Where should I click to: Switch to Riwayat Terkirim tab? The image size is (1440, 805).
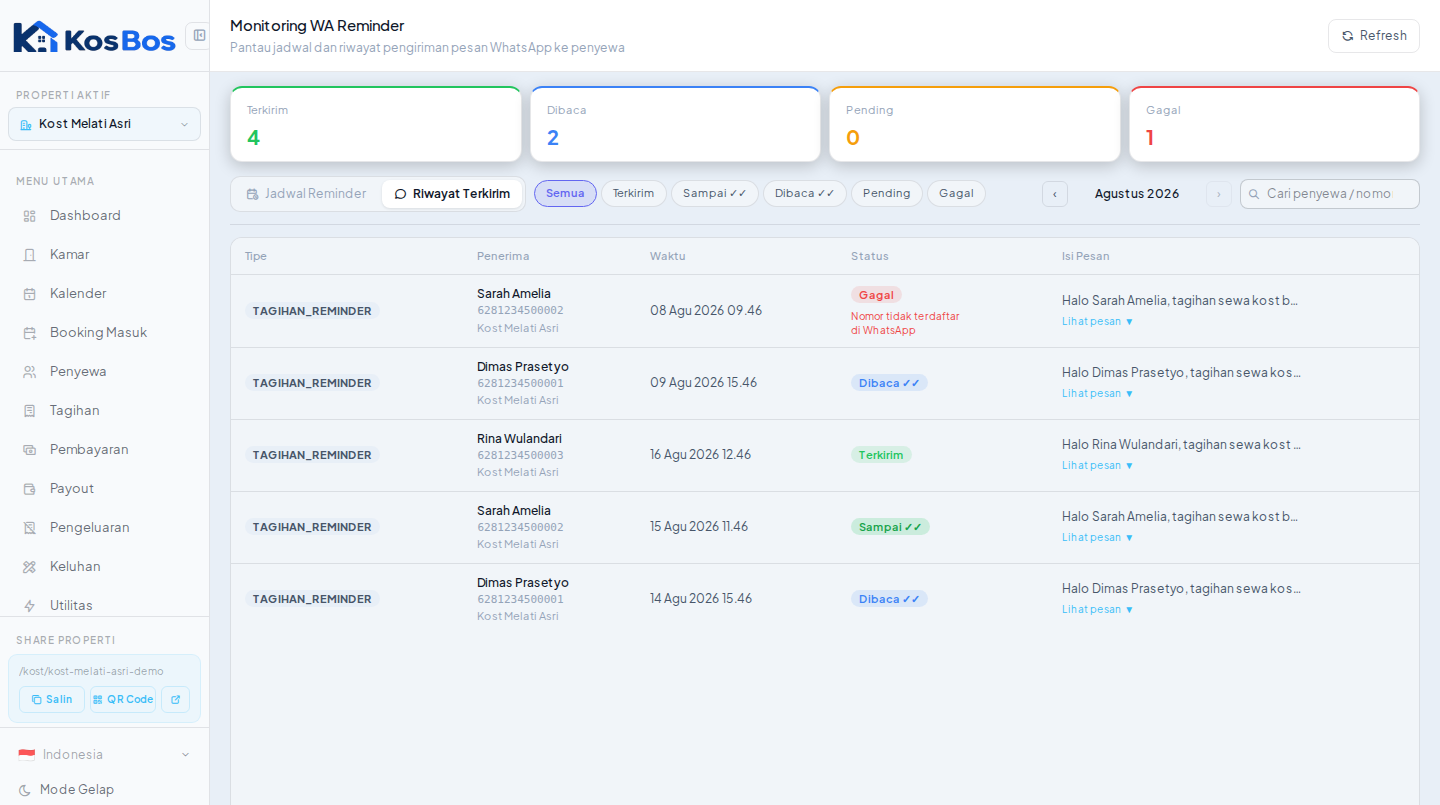coord(452,194)
